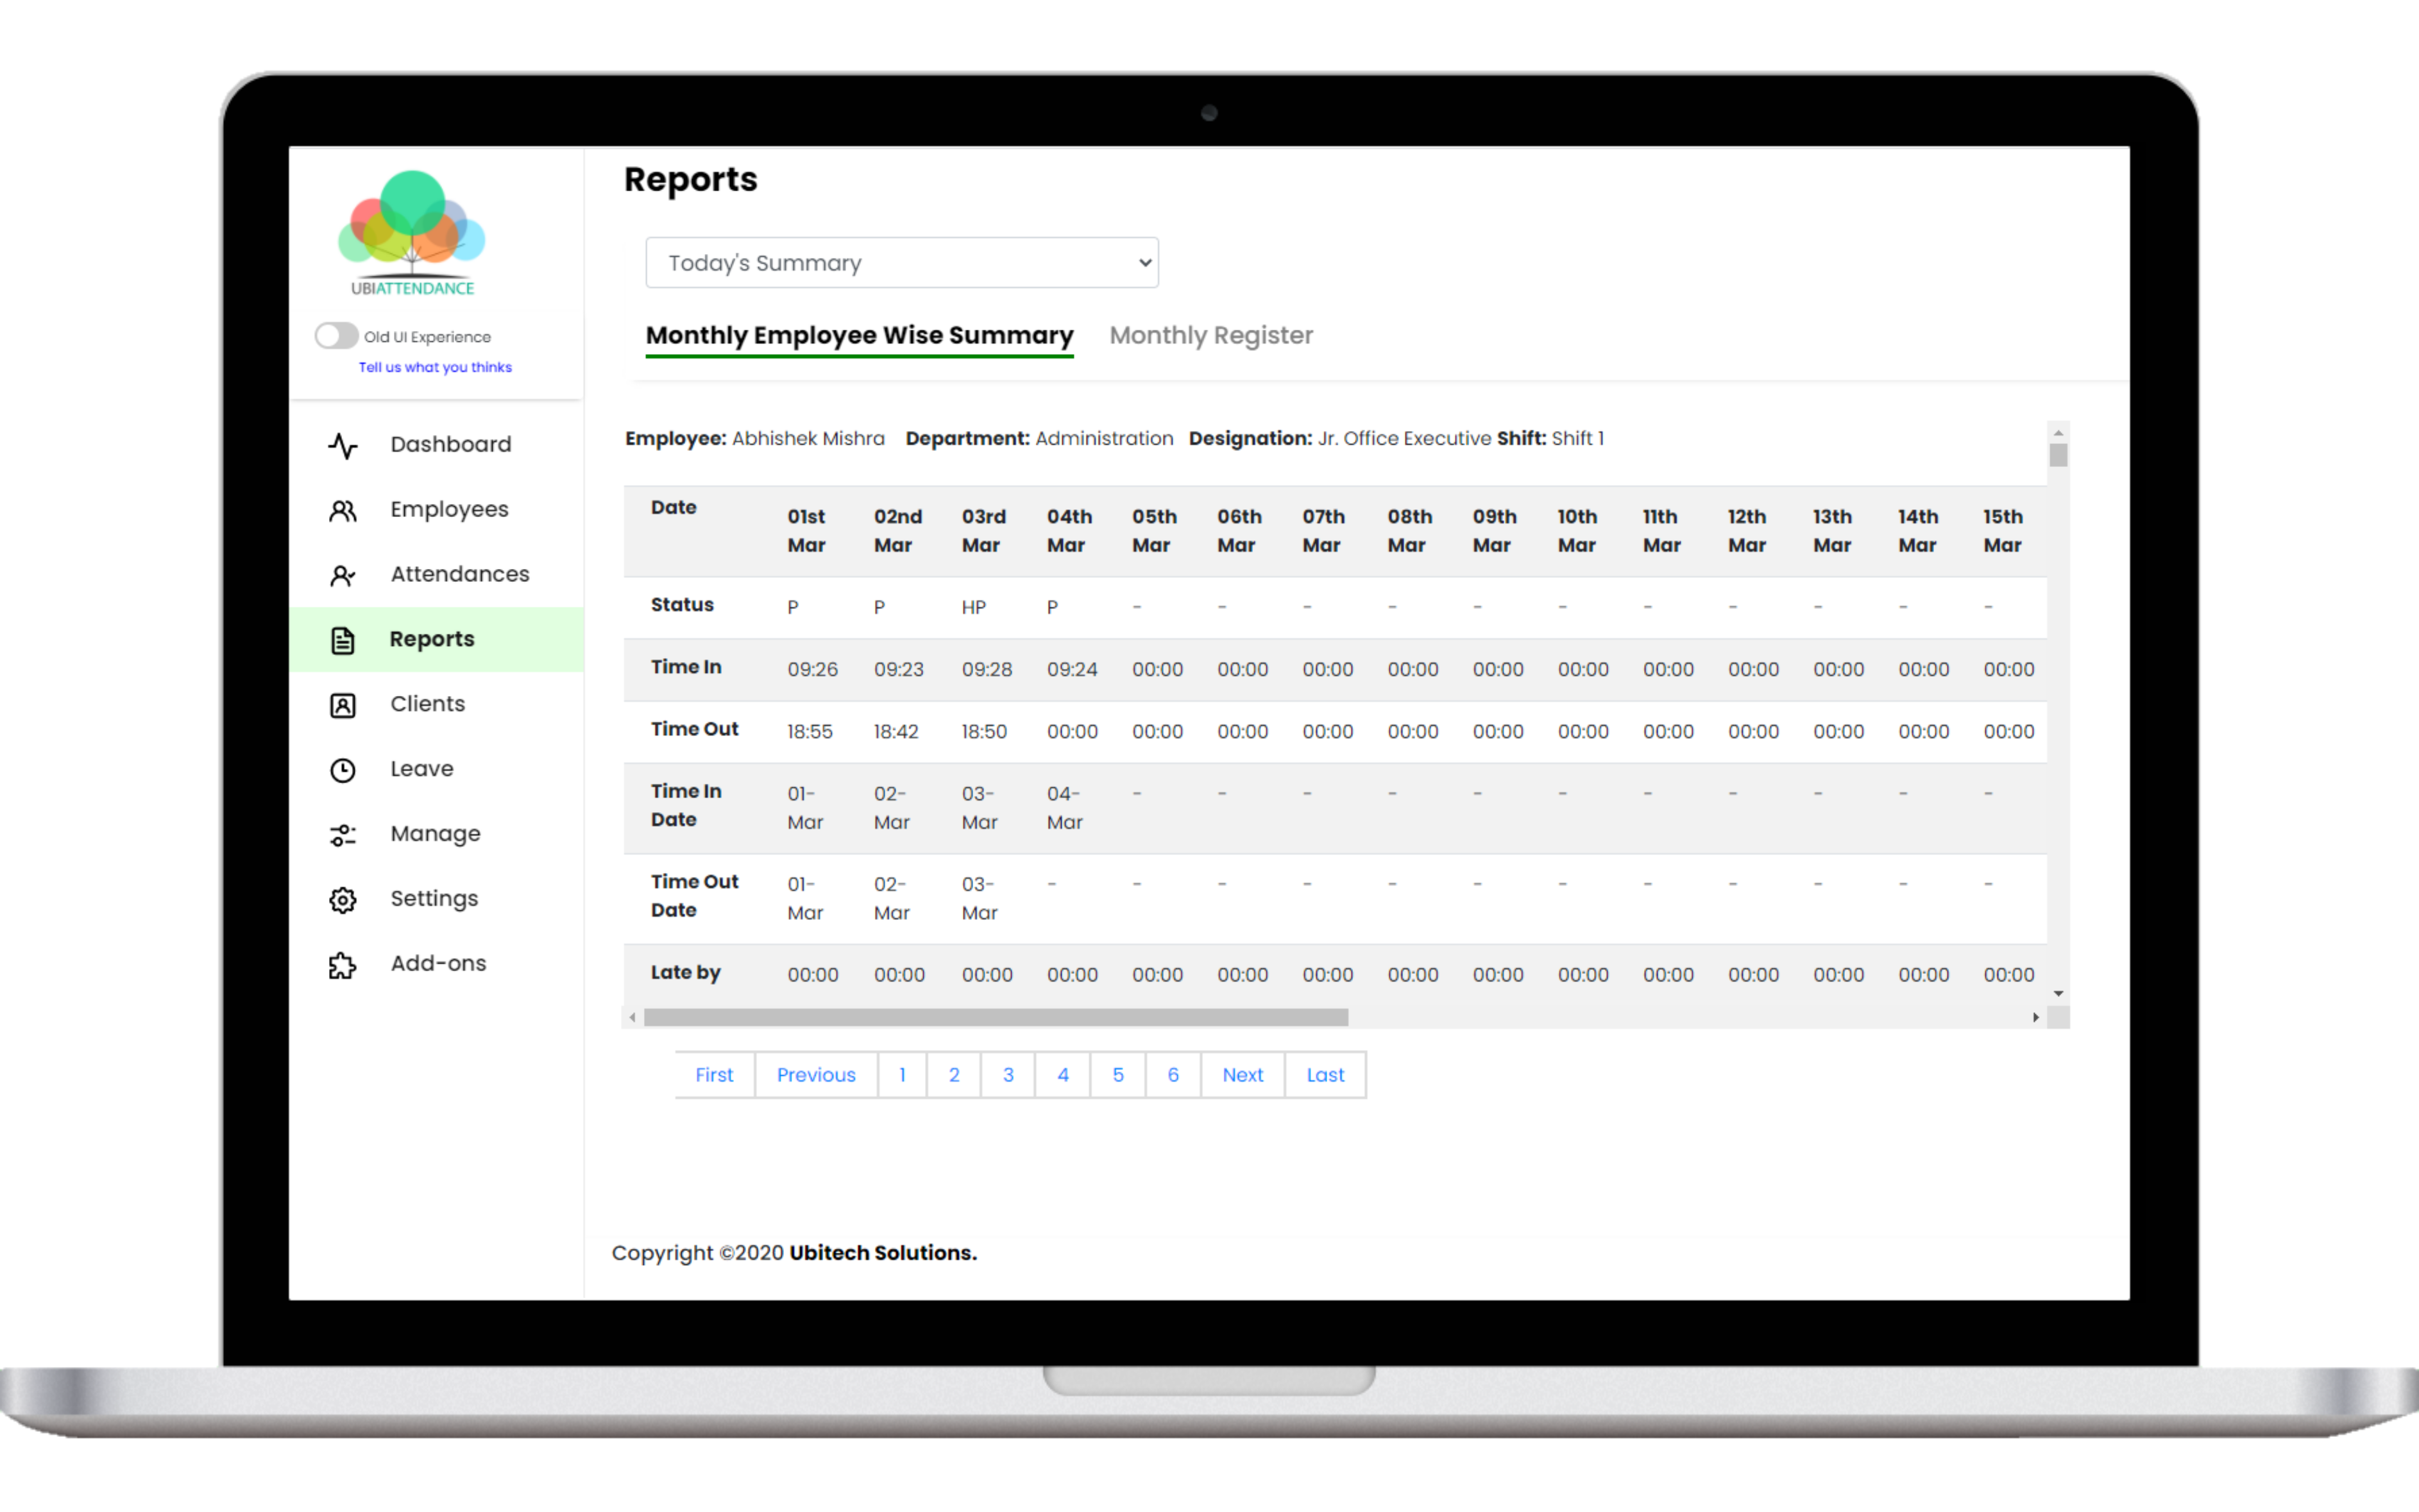Click the Manage sliders icon
Viewport: 2419px width, 1512px height.
tap(343, 835)
